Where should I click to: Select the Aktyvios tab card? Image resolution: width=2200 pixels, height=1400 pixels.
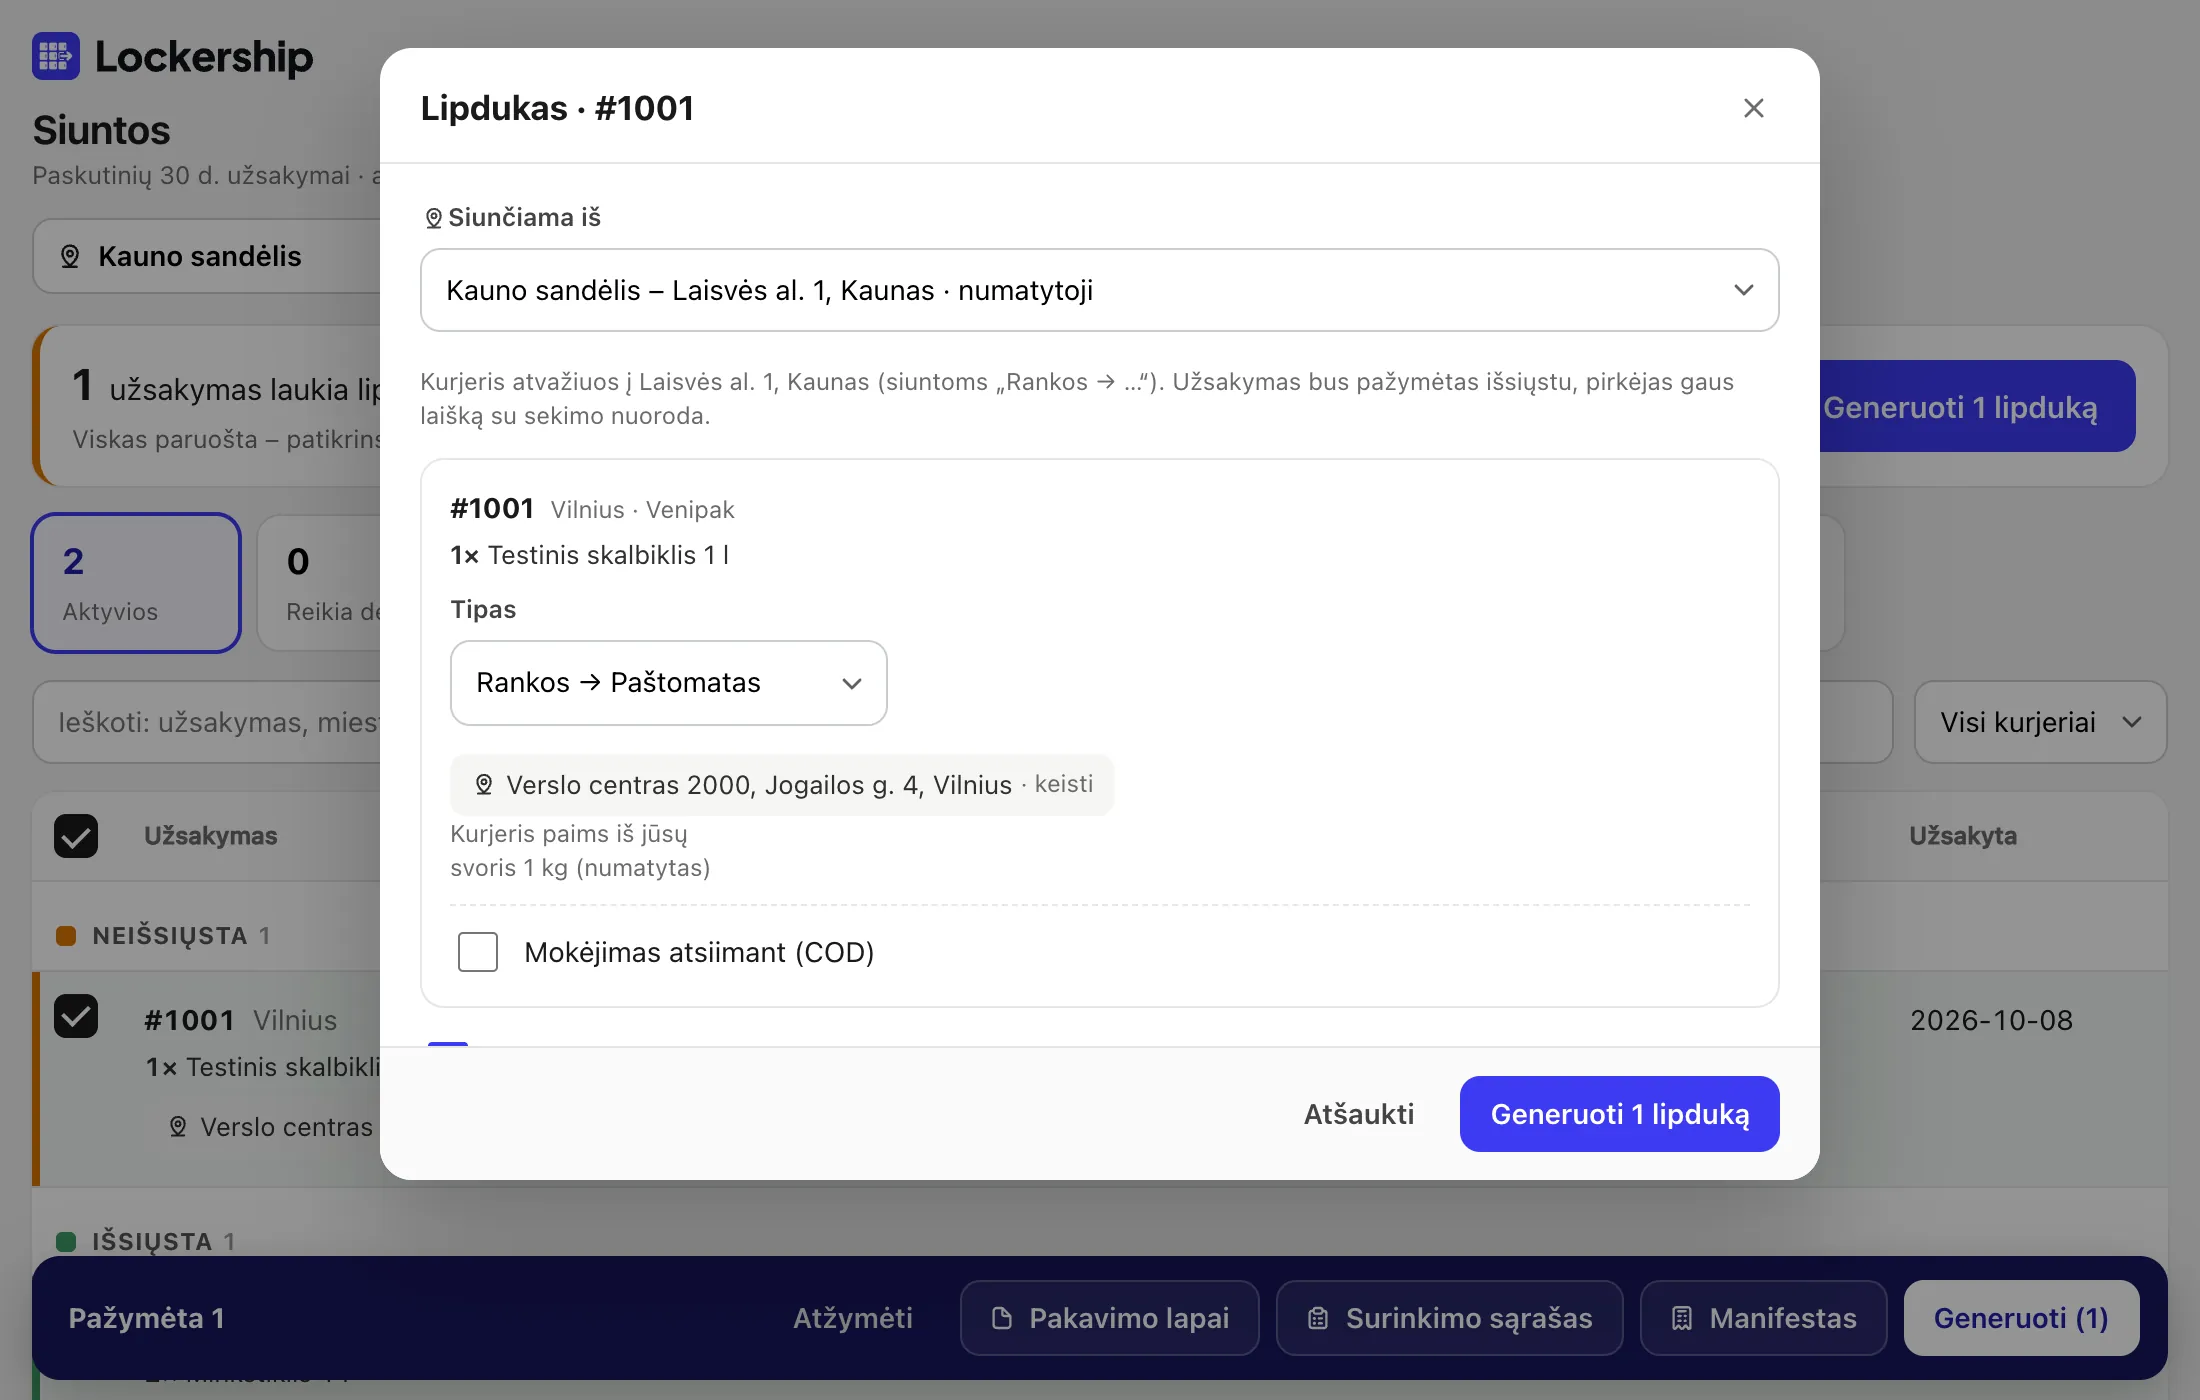pyautogui.click(x=136, y=583)
